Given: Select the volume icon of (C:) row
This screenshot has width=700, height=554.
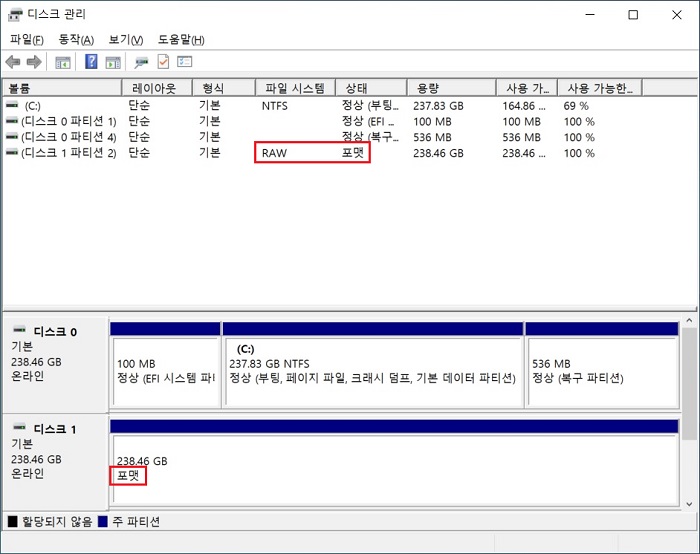Looking at the screenshot, I should tap(12, 105).
